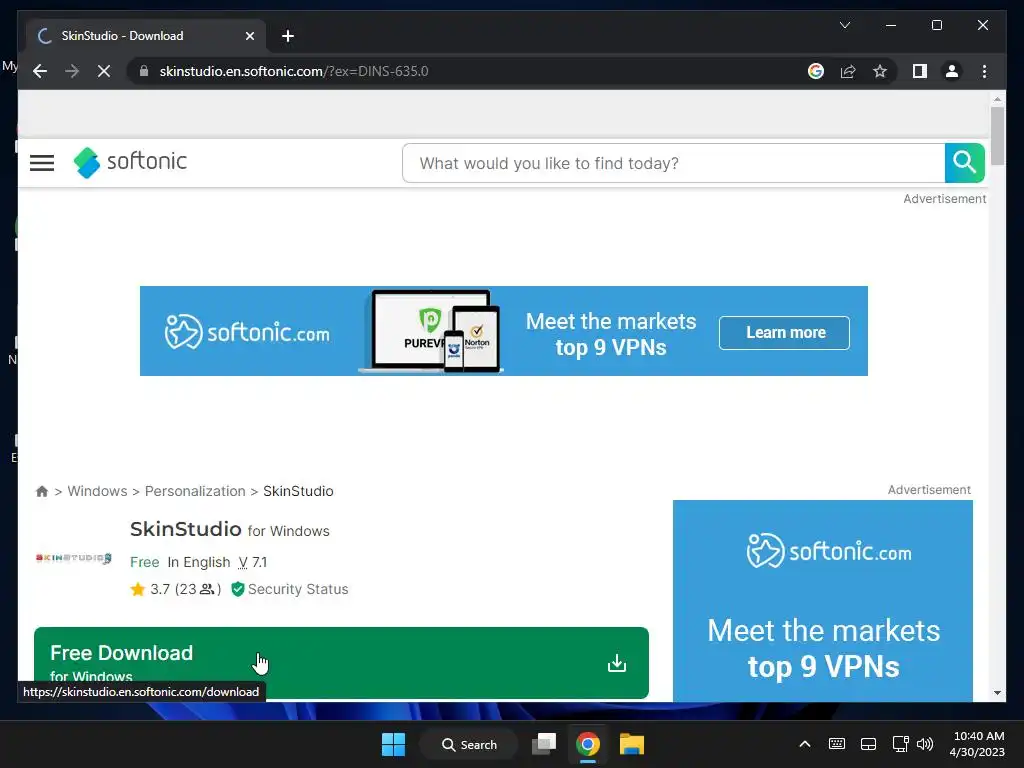Click the Windows breadcrumb link
Image resolution: width=1024 pixels, height=768 pixels.
point(97,491)
